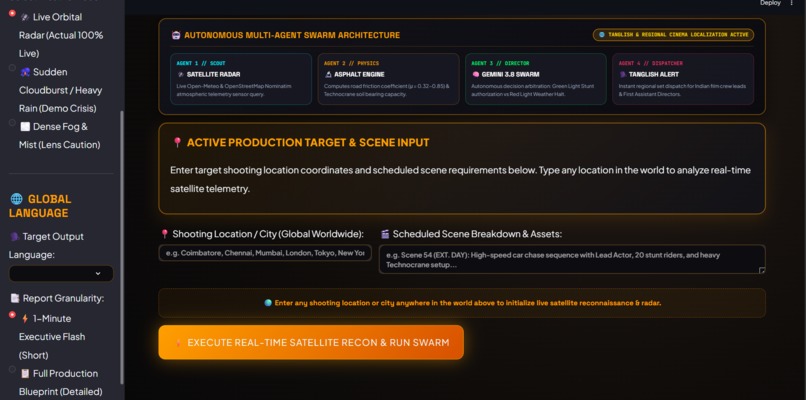This screenshot has width=806, height=400.
Task: Select Dense Fog & Mist radio option
Action: coord(12,123)
